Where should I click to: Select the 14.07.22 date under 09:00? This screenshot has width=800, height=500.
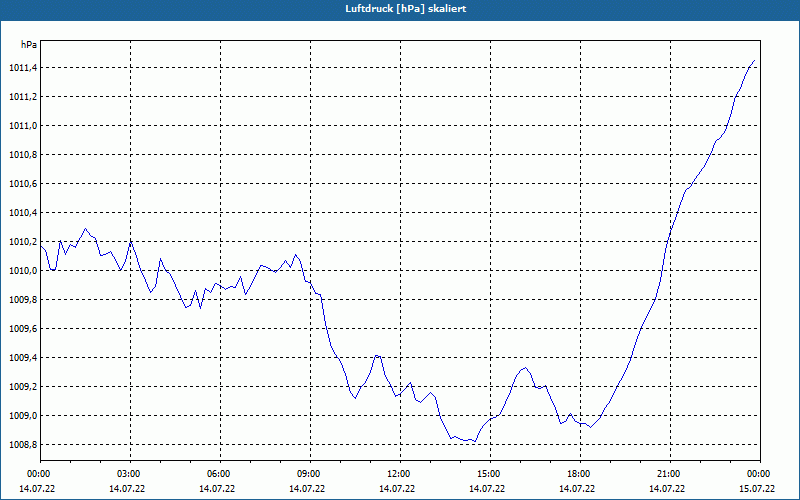tap(307, 489)
